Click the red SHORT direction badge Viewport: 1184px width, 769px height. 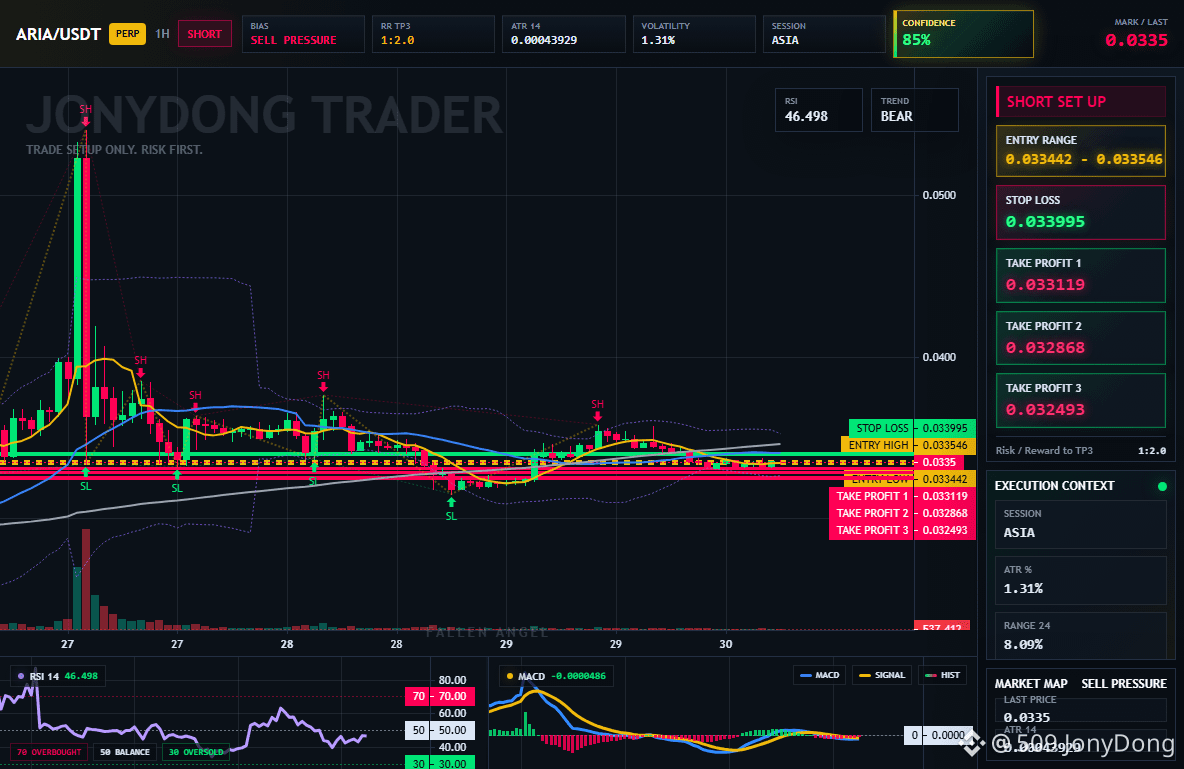[x=205, y=34]
